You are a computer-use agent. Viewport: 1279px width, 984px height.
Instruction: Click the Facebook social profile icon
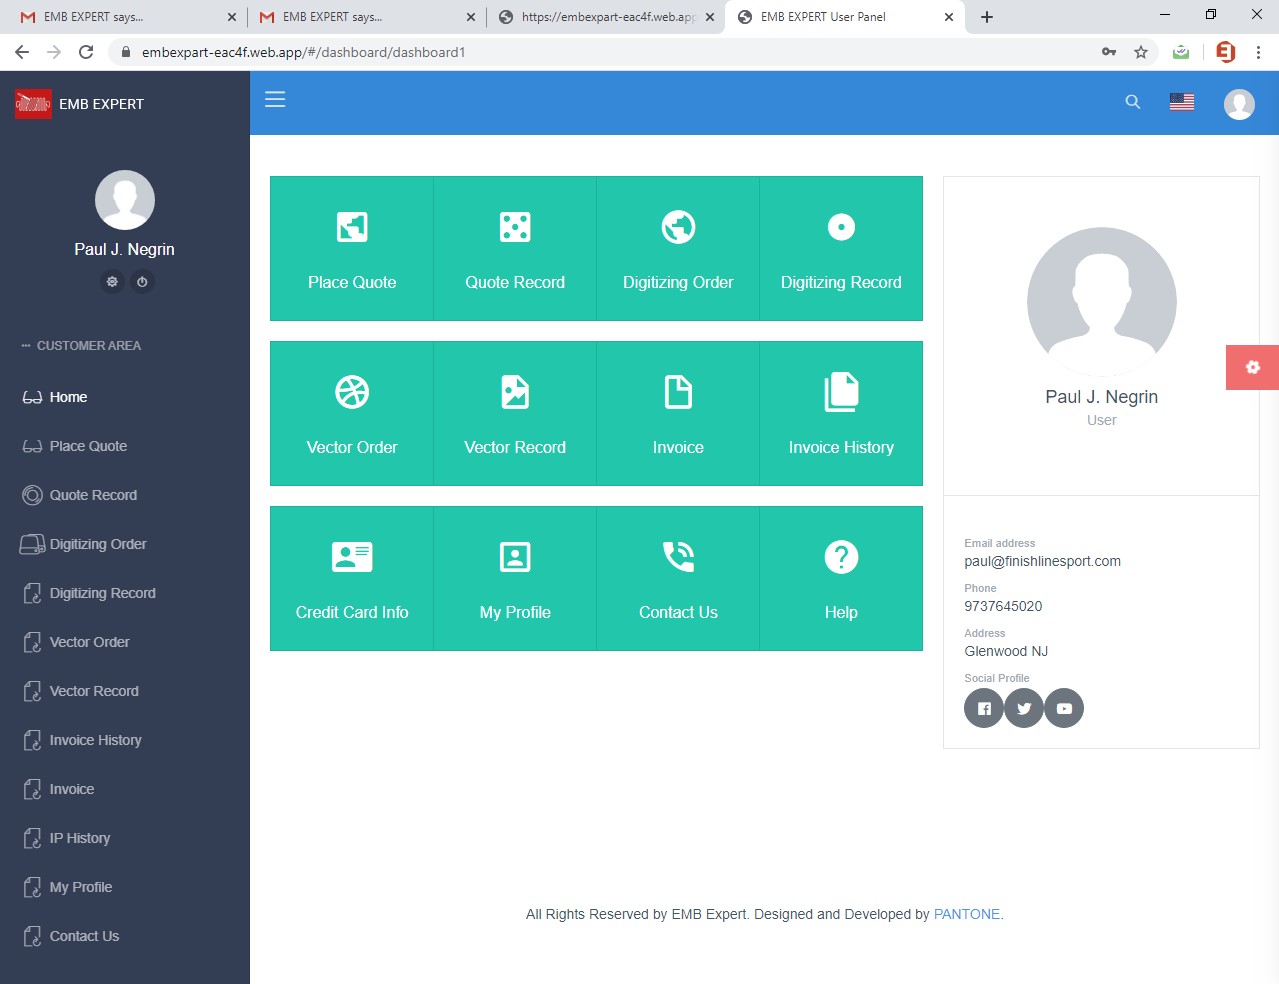pyautogui.click(x=984, y=709)
